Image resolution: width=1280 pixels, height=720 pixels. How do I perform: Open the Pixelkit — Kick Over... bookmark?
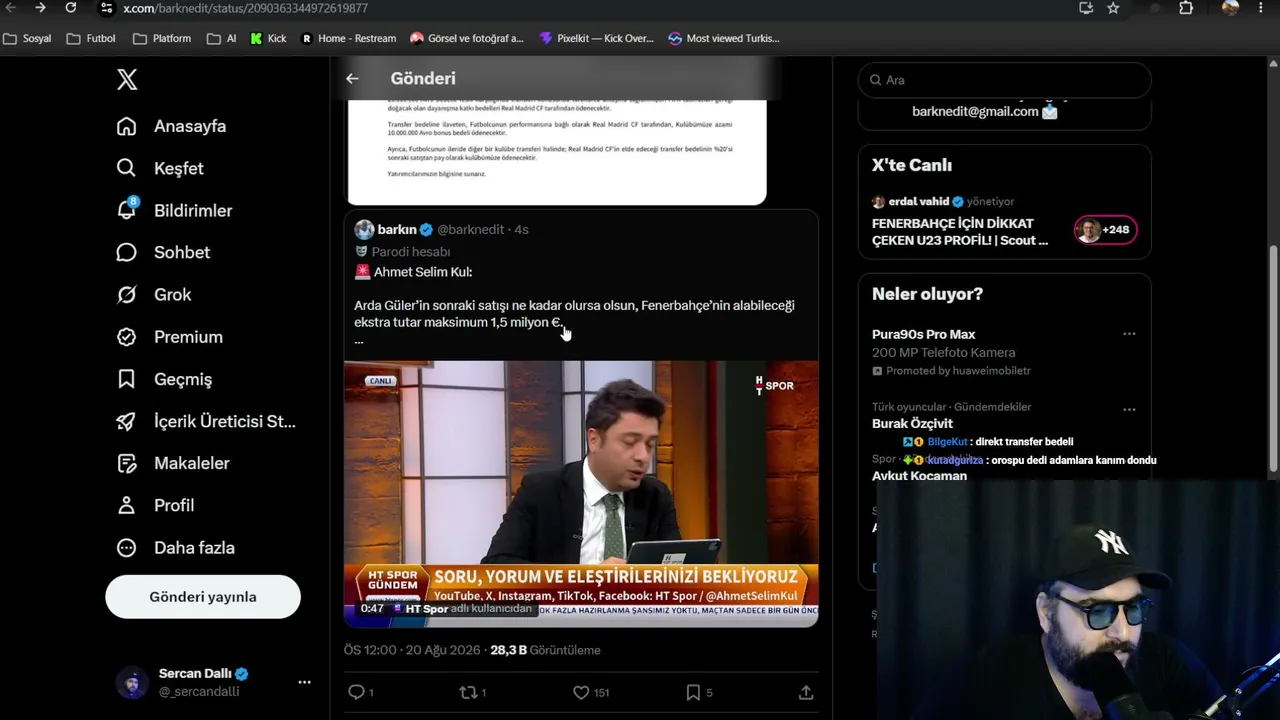click(x=596, y=38)
